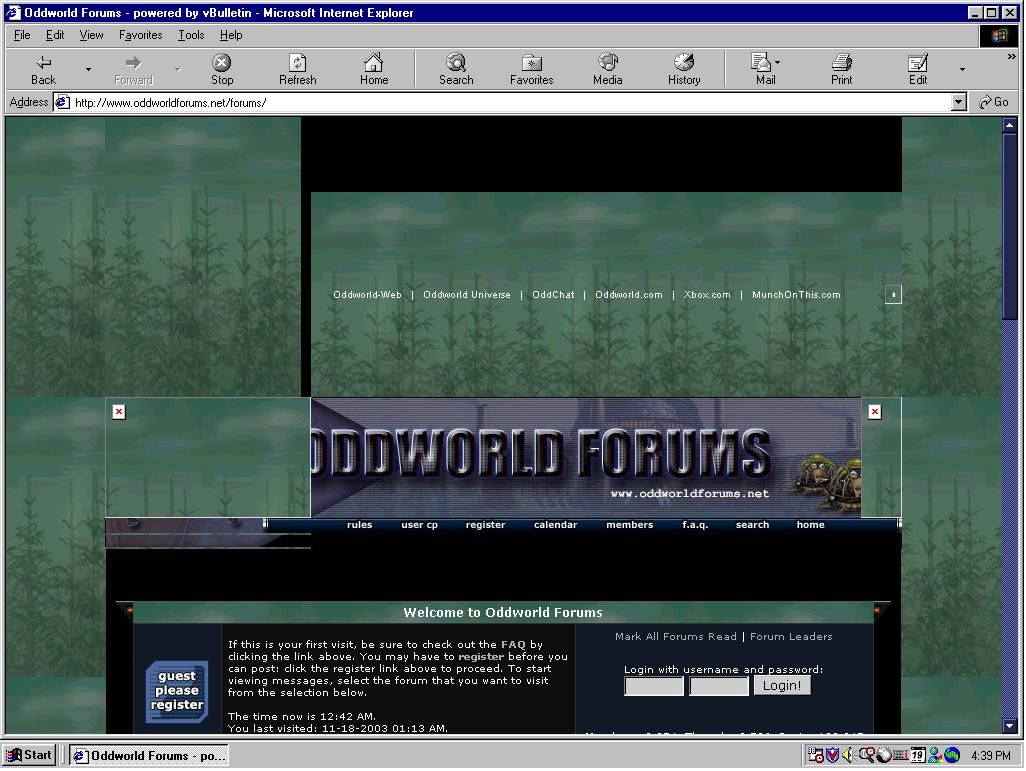This screenshot has width=1026, height=771.
Task: Click the username login field
Action: pos(654,686)
